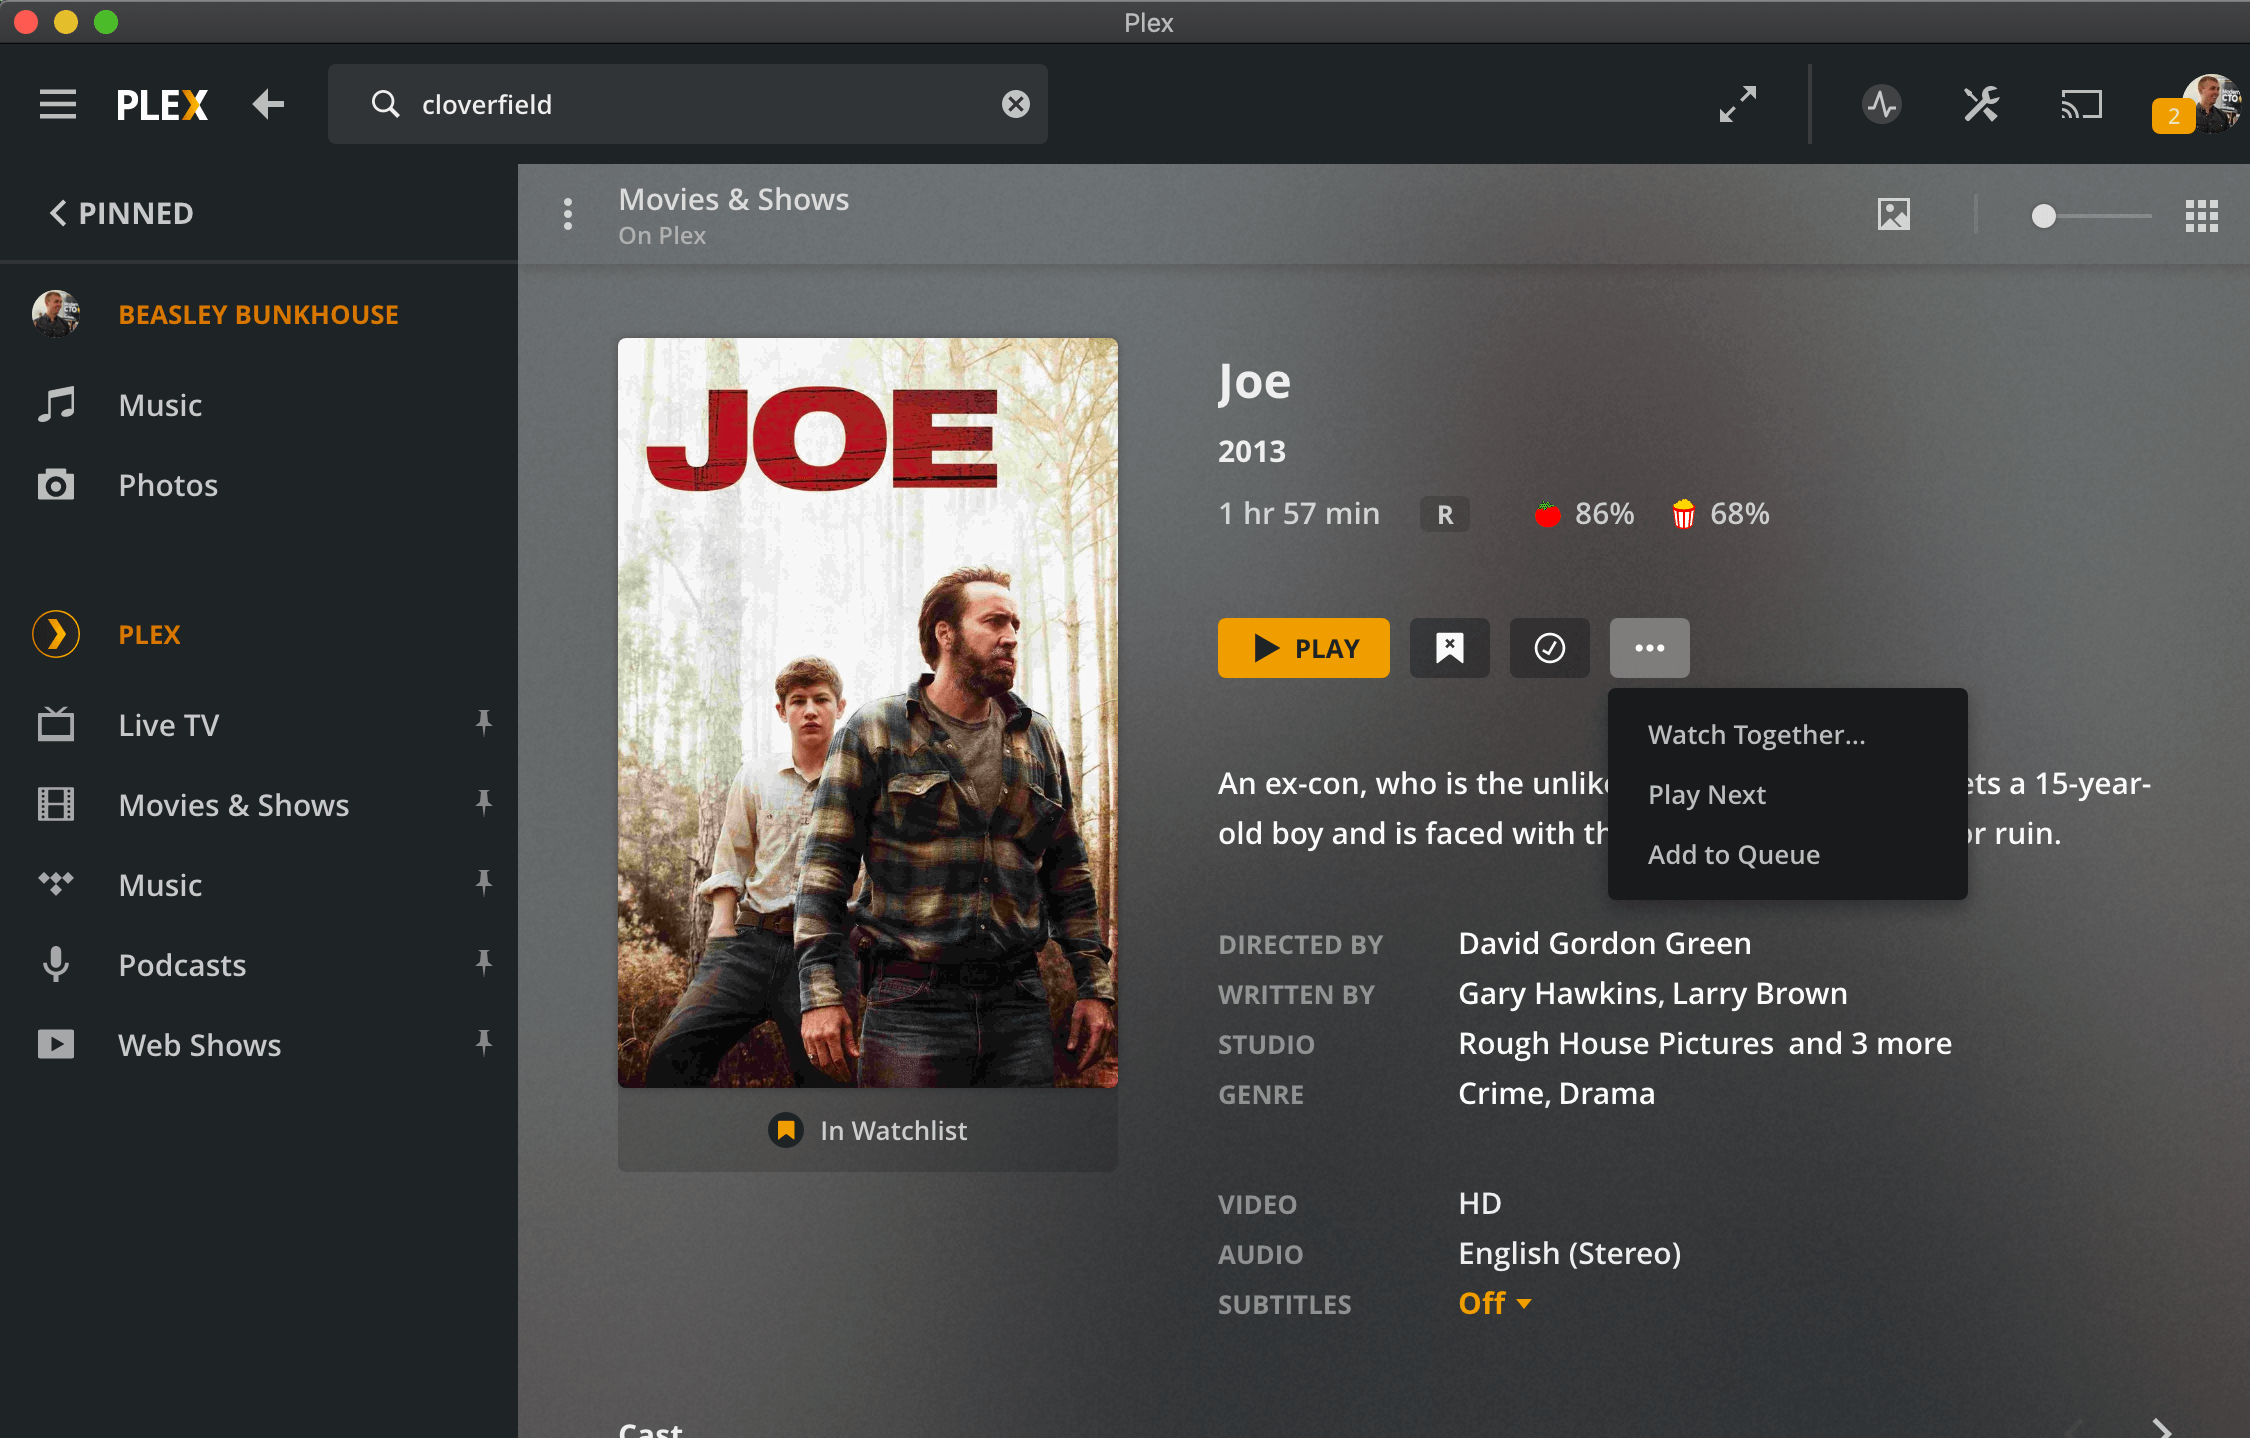Navigate back with the arrow icon
The height and width of the screenshot is (1438, 2250).
(x=268, y=104)
